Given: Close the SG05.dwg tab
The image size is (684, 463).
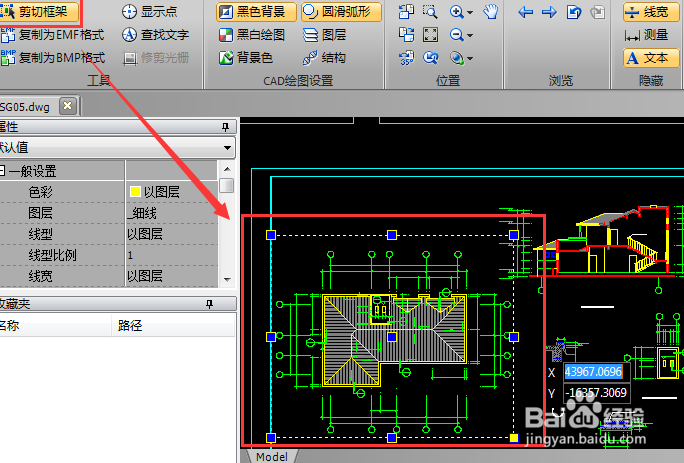Looking at the screenshot, I should 68,106.
